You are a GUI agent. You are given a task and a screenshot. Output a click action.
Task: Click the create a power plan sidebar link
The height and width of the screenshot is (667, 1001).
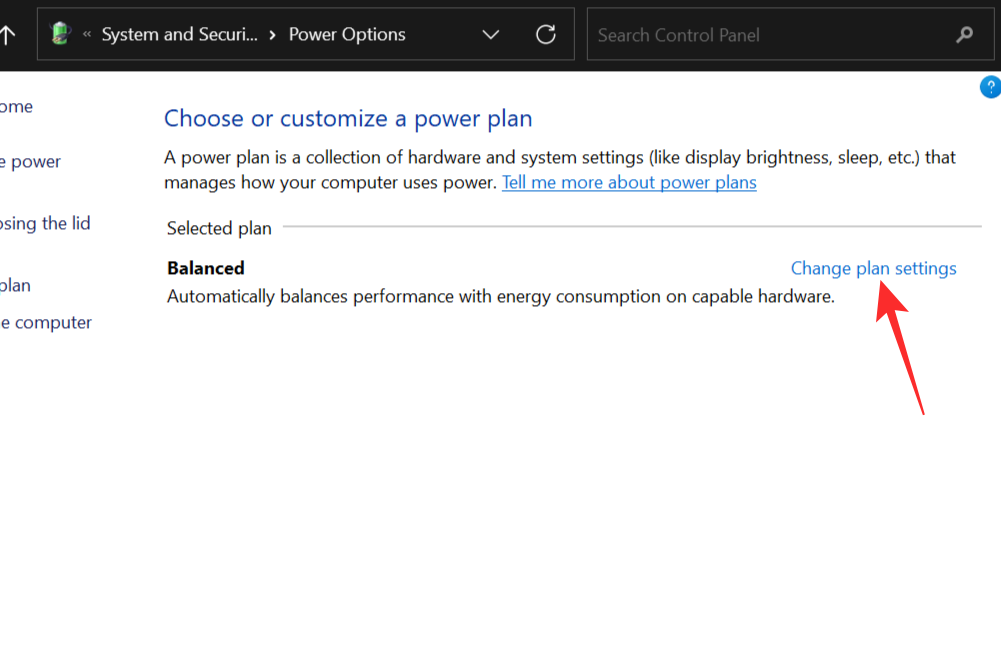point(15,286)
